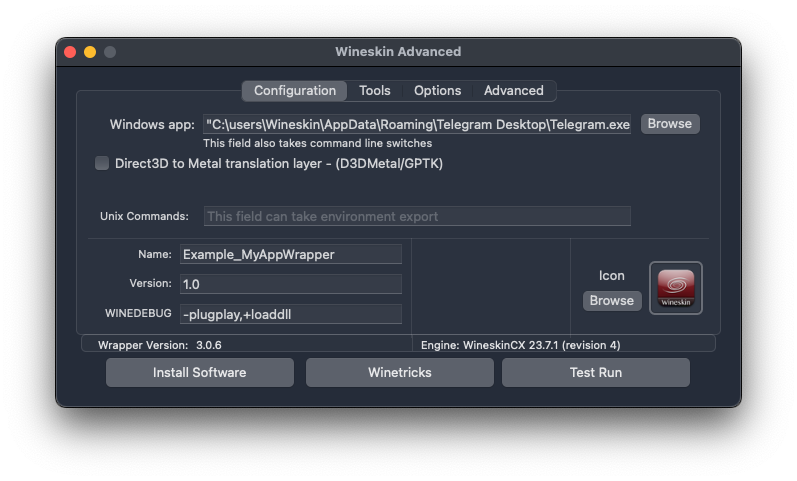Viewport: 797px width, 481px height.
Task: Click 'This field also takes command line switches'
Action: tap(318, 143)
